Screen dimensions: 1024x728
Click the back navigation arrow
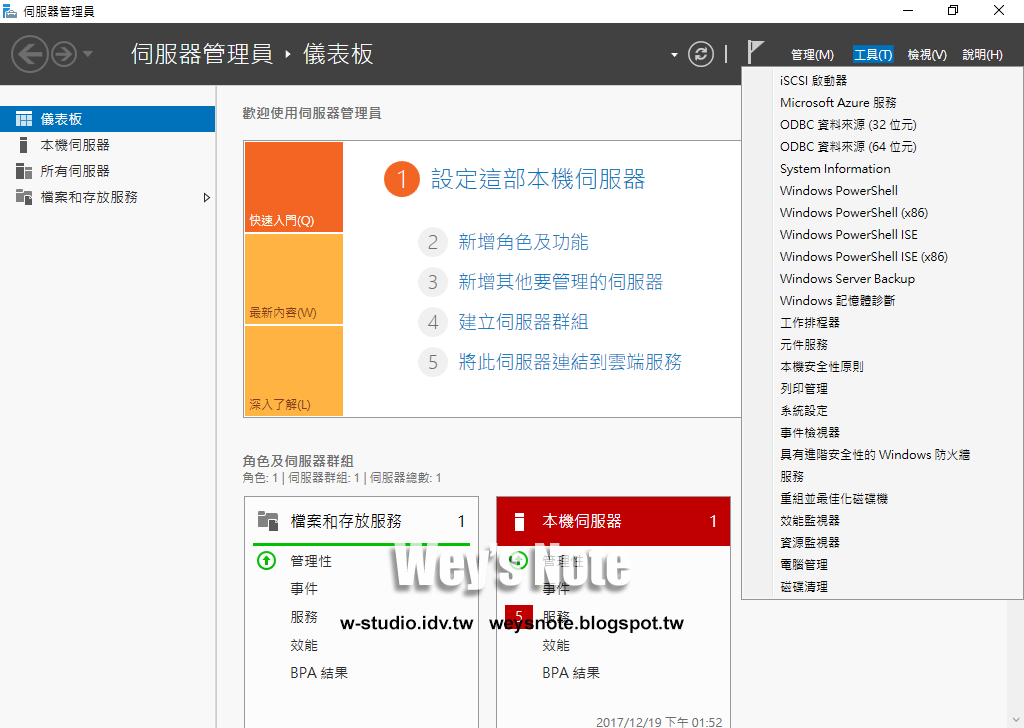pyautogui.click(x=29, y=54)
